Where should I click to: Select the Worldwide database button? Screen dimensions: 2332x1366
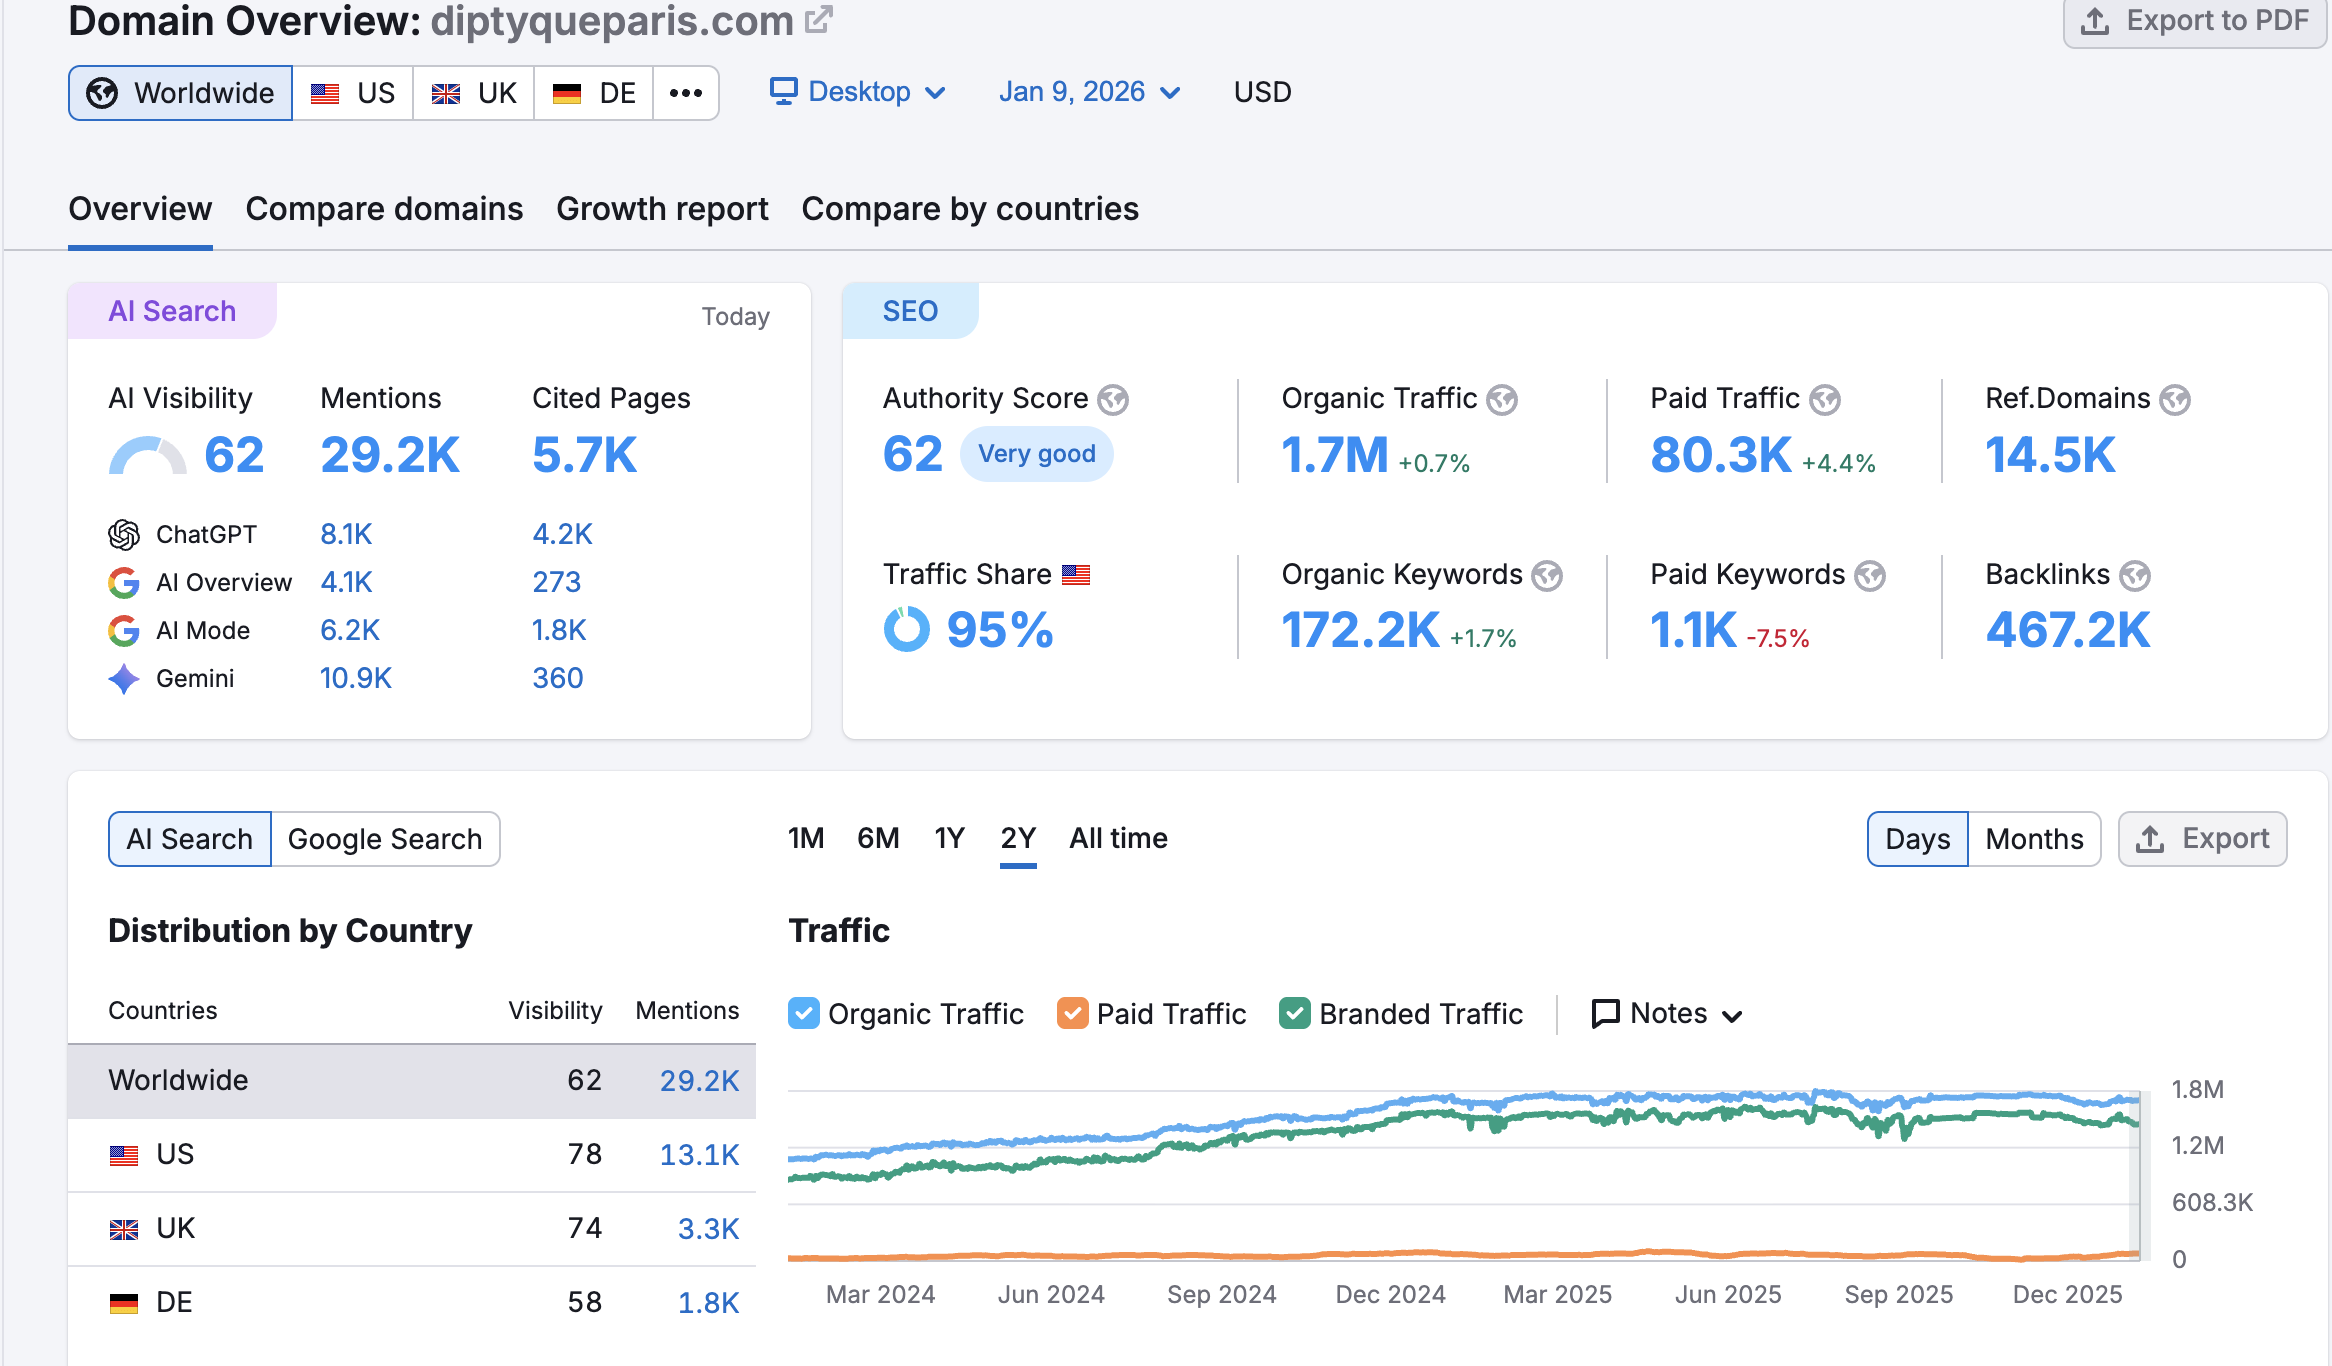[x=181, y=93]
